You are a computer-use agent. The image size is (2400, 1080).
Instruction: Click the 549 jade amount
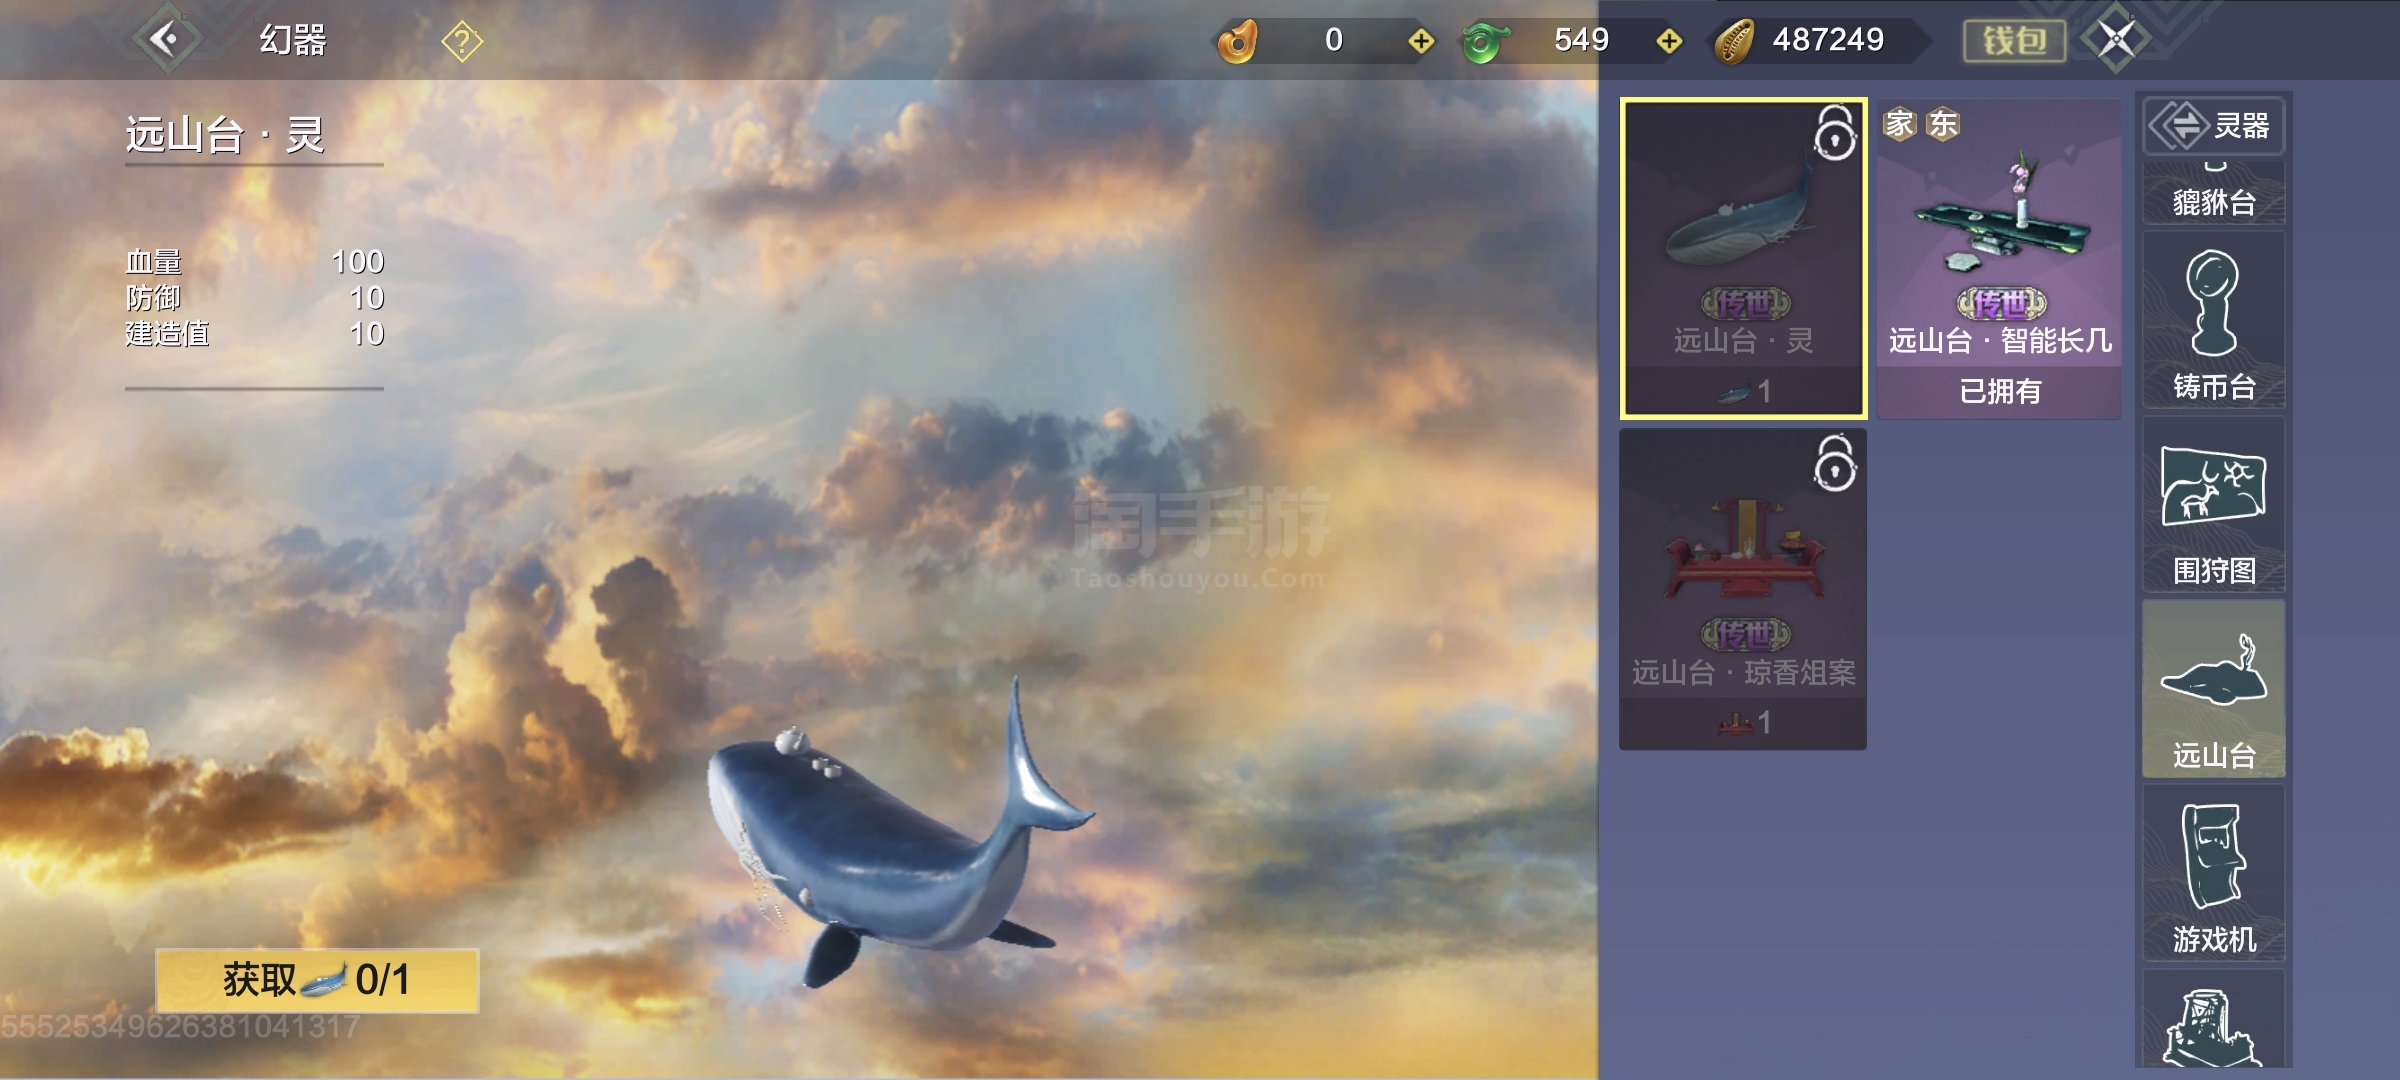pyautogui.click(x=1581, y=40)
